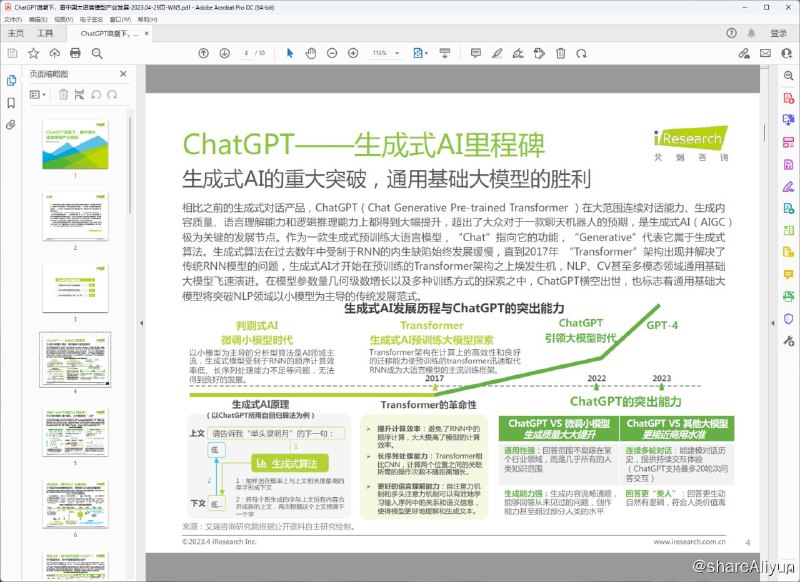Open the Find toolbar with the magnifier icon
The height and width of the screenshot is (582, 800).
[x=97, y=55]
